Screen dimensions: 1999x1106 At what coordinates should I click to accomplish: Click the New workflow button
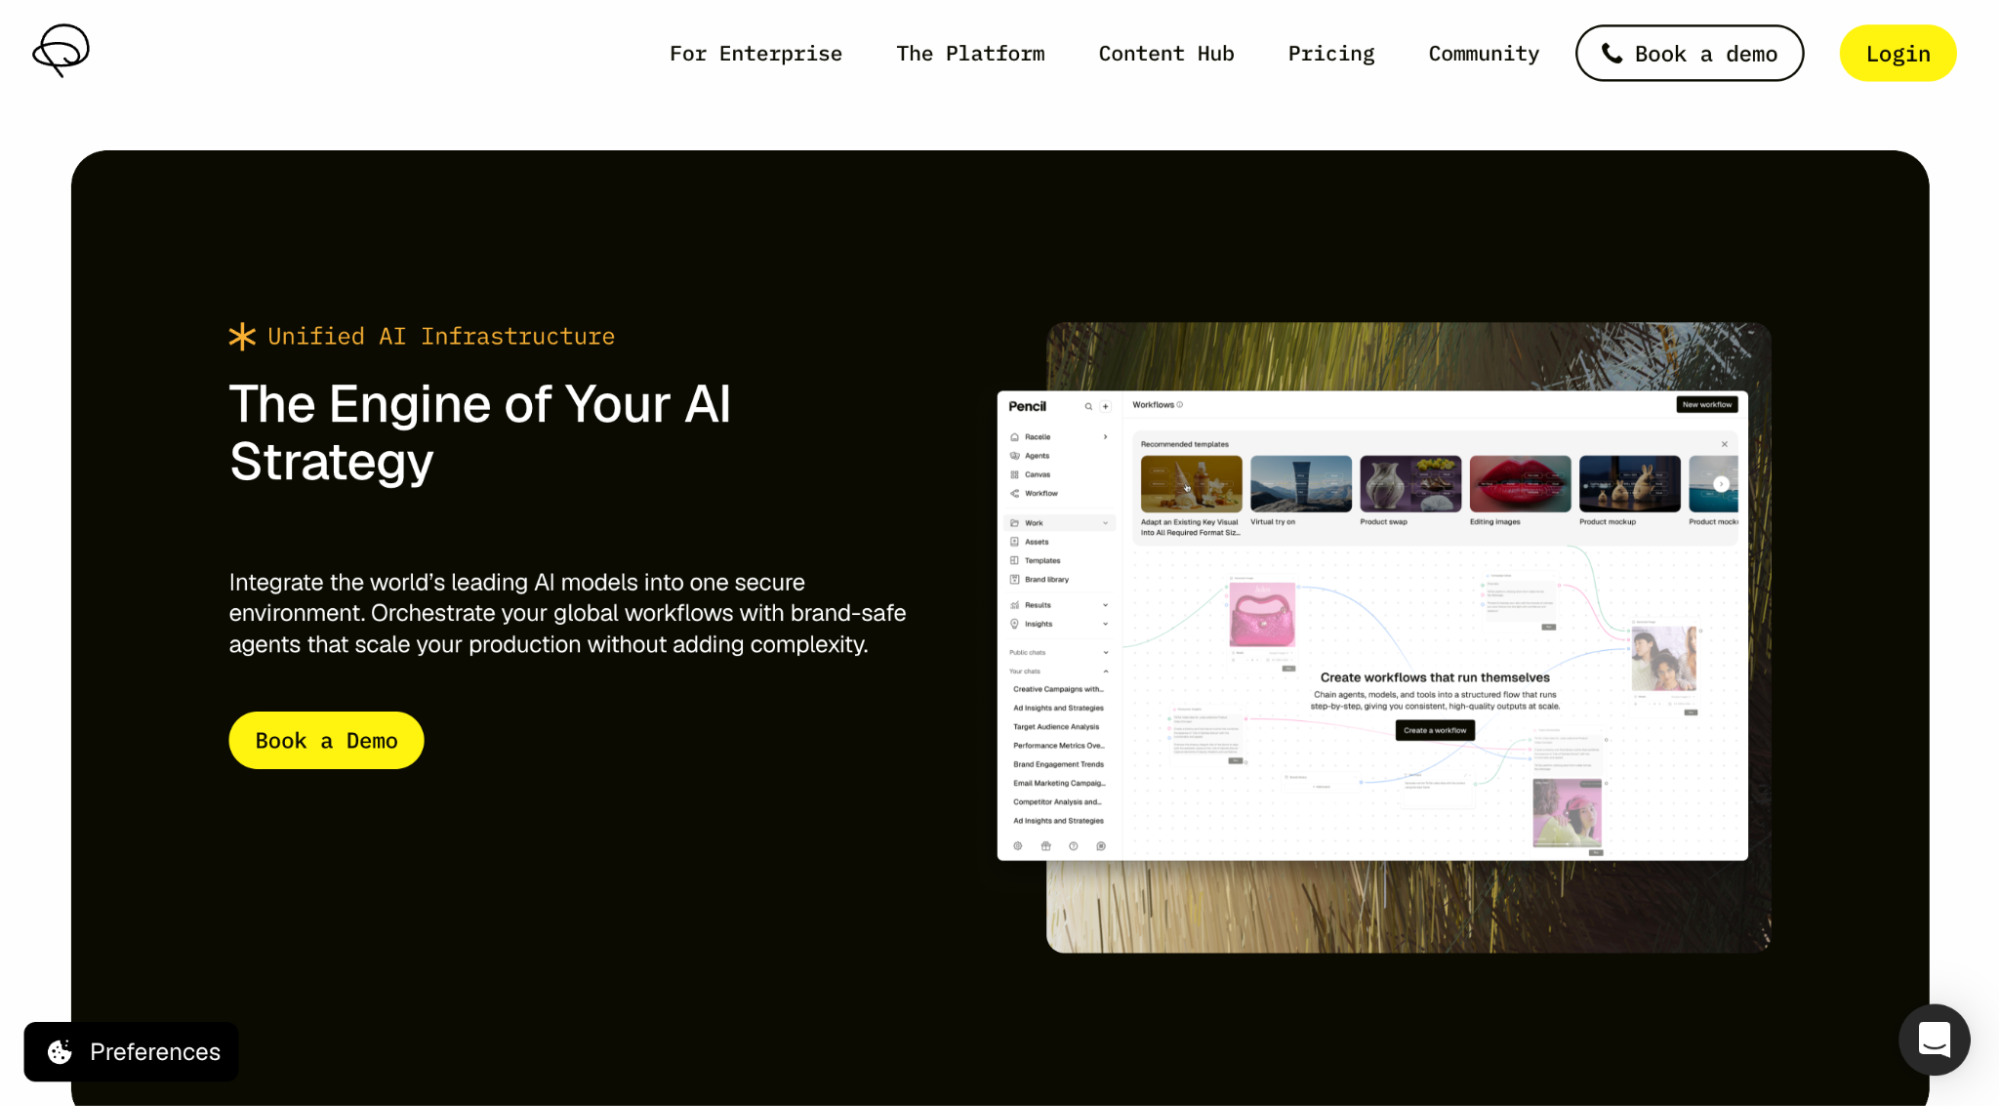tap(1706, 405)
